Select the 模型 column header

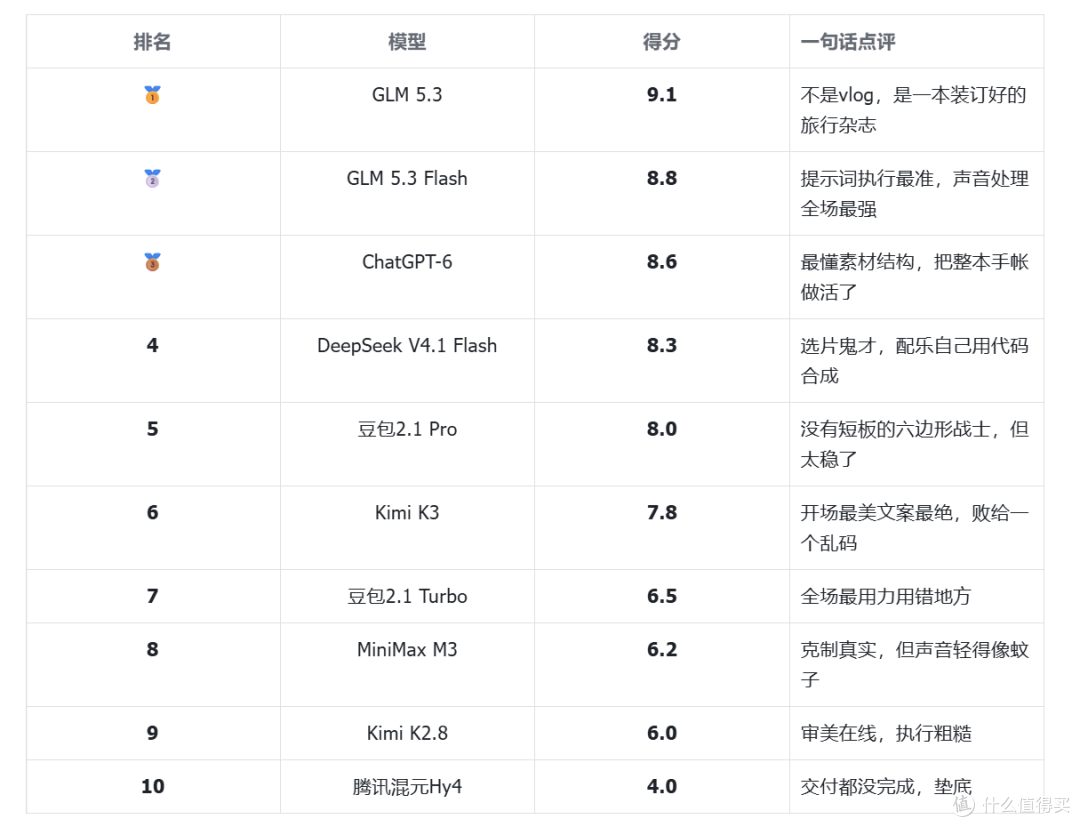pyautogui.click(x=407, y=42)
